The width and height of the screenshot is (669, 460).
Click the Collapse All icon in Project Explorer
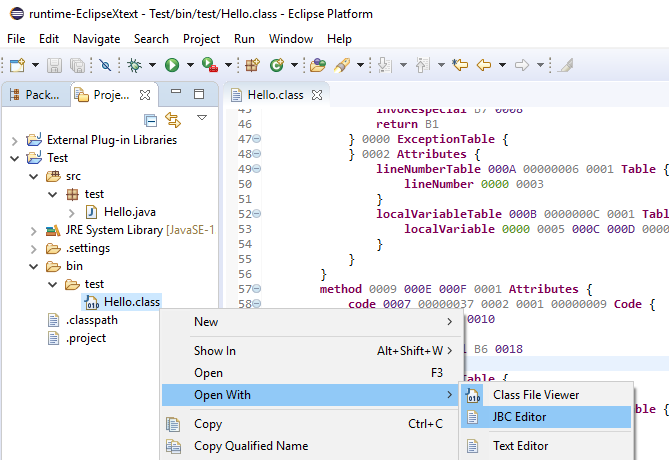[151, 121]
